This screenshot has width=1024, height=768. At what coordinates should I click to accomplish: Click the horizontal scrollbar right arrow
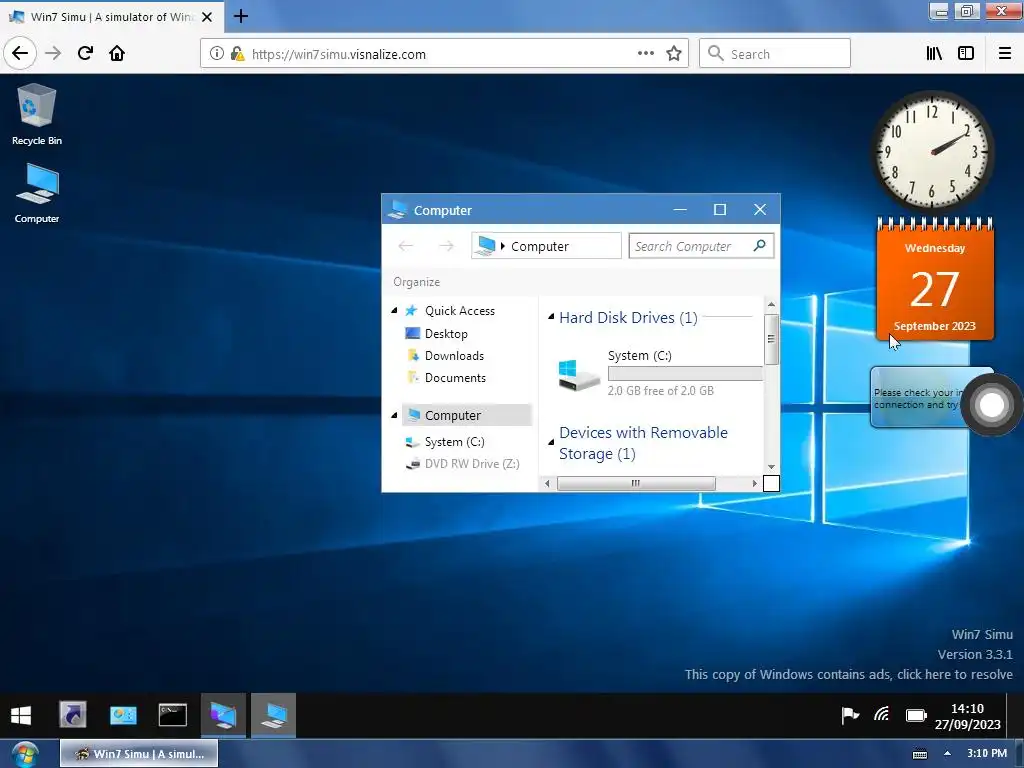754,484
